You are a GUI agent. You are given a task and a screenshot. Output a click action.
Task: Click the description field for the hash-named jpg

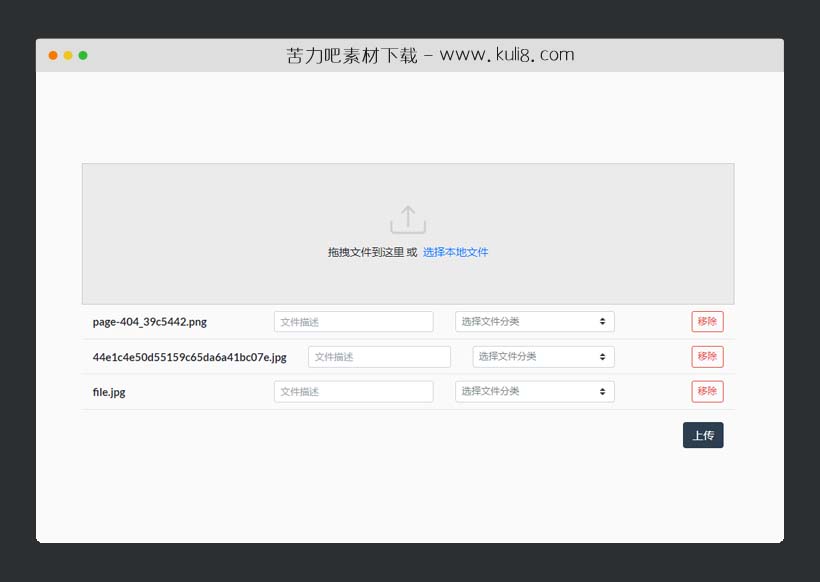(x=378, y=356)
